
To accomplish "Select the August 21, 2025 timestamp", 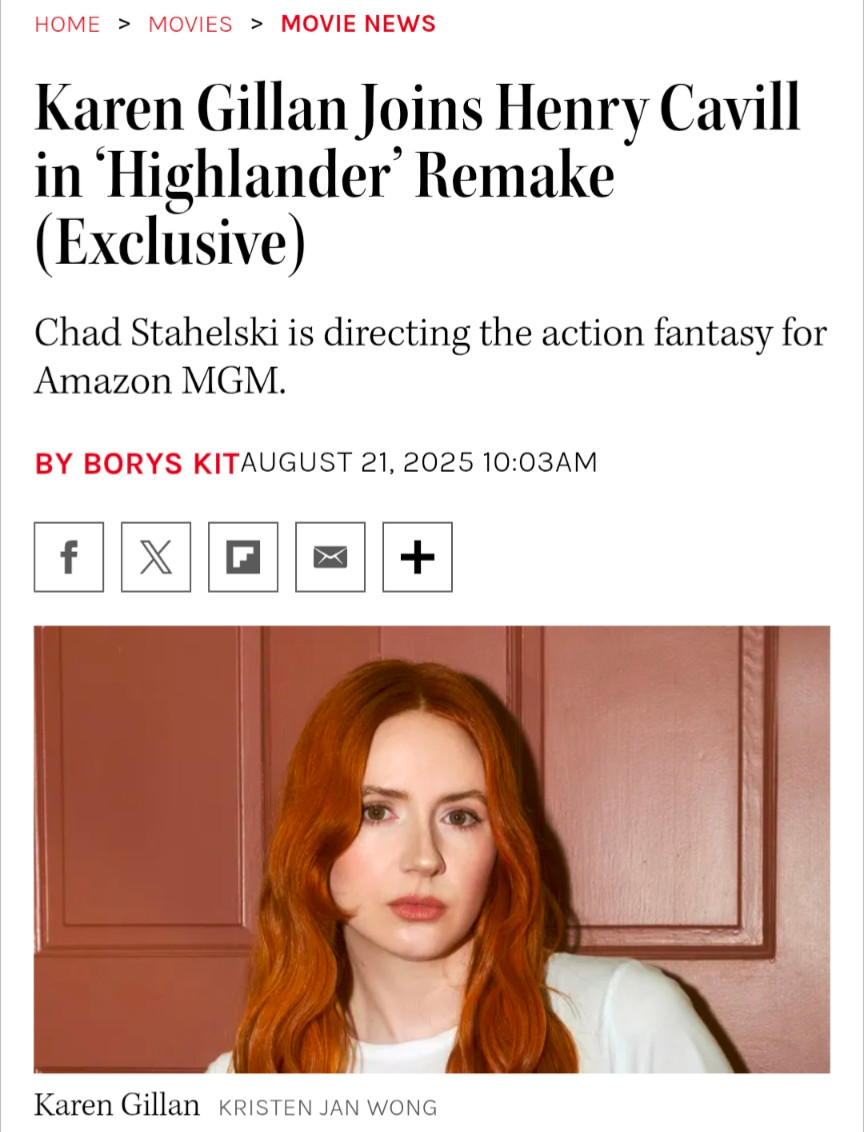I will click(419, 462).
